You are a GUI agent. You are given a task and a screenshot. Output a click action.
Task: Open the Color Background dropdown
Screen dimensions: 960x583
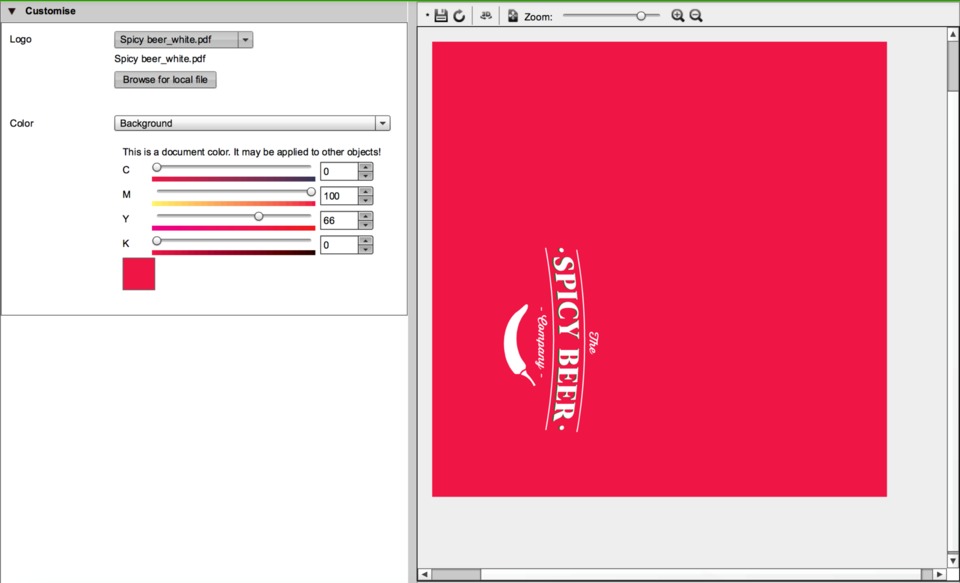coord(252,123)
